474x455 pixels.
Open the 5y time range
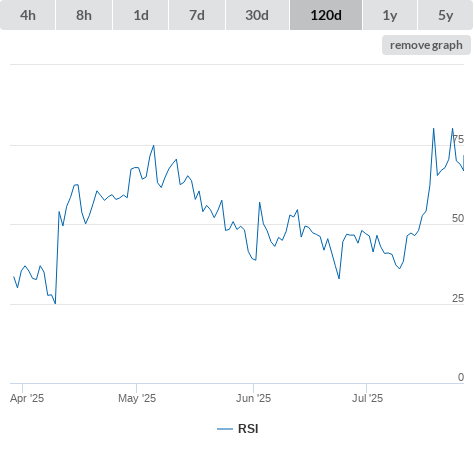coord(446,15)
